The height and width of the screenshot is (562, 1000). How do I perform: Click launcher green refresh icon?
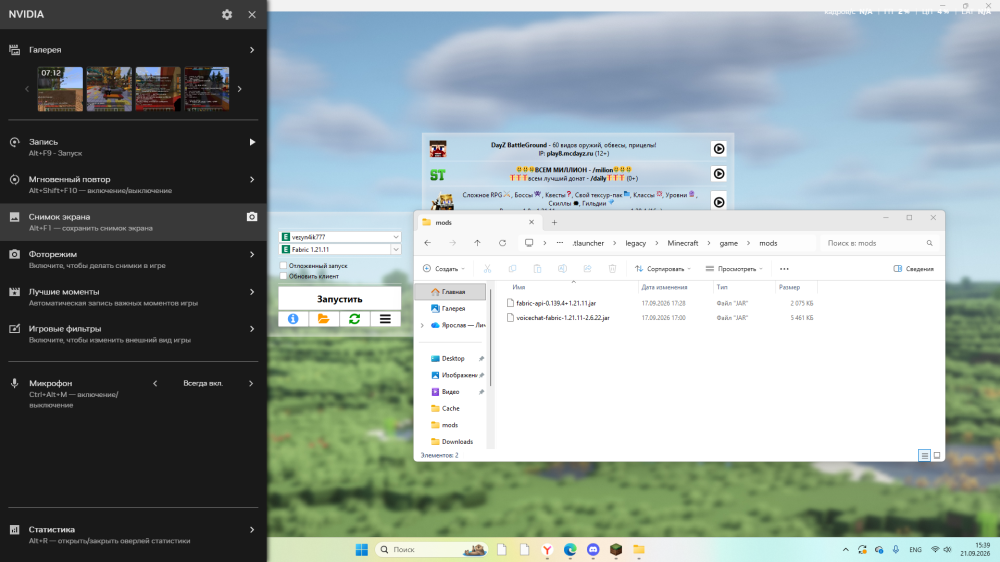pyautogui.click(x=355, y=319)
